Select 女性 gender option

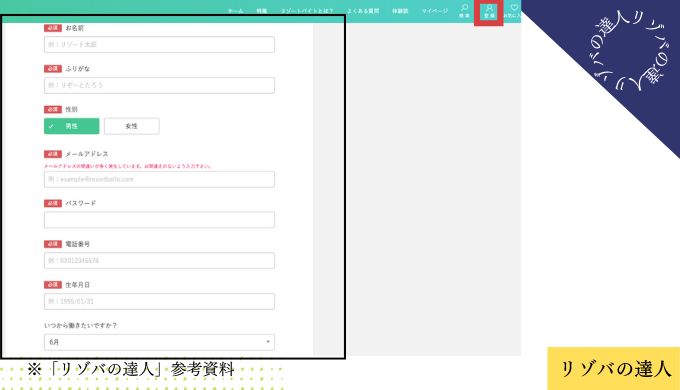pos(131,126)
